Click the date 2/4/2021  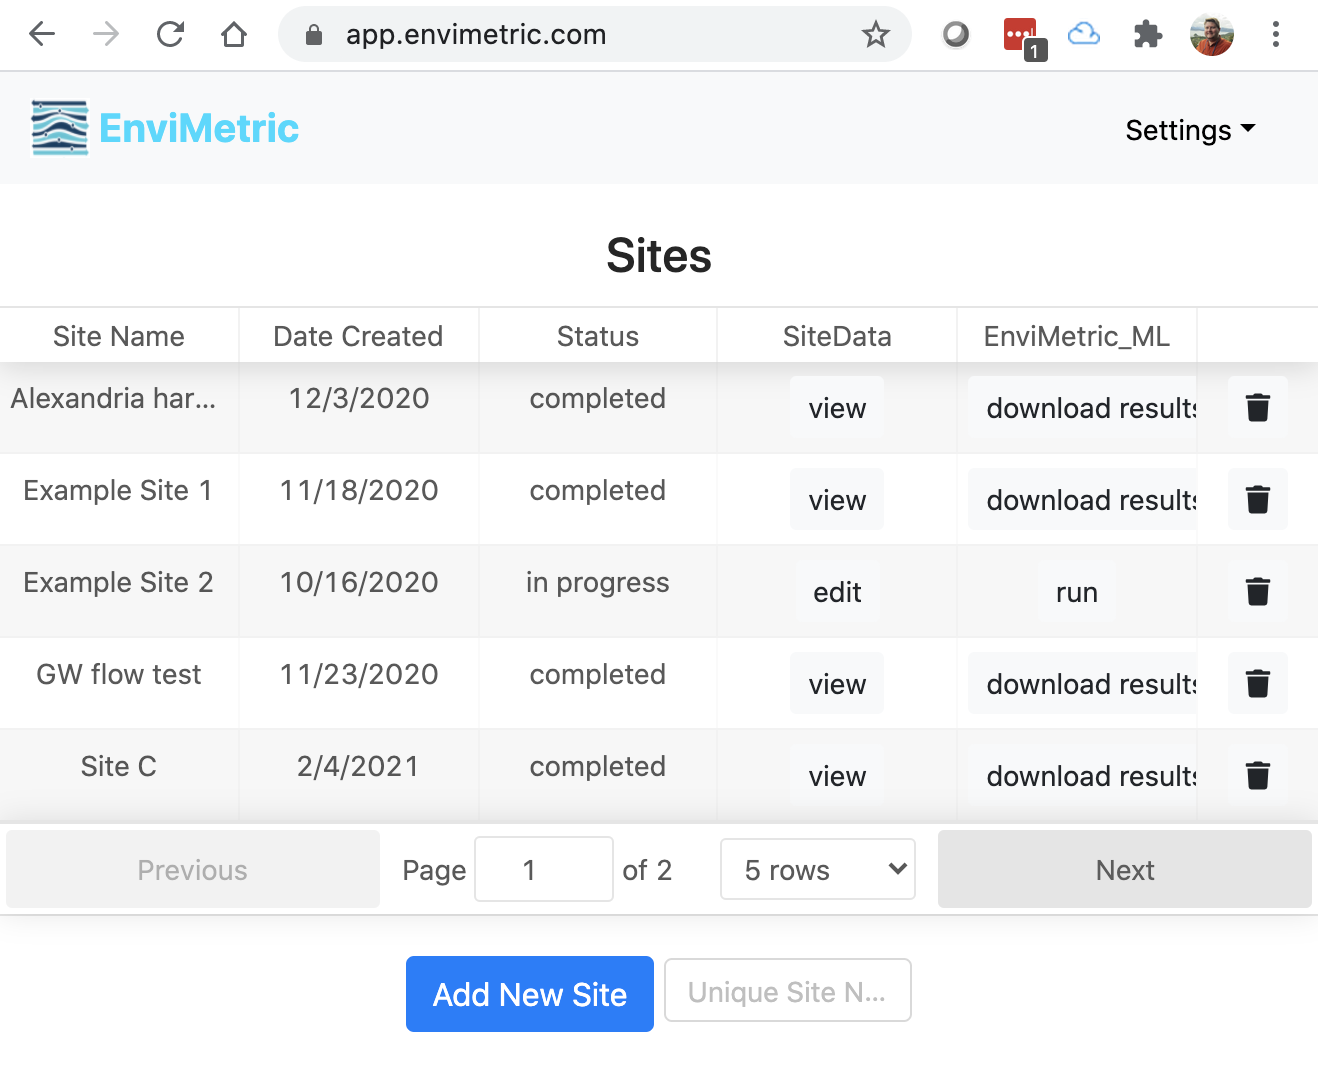pyautogui.click(x=358, y=766)
